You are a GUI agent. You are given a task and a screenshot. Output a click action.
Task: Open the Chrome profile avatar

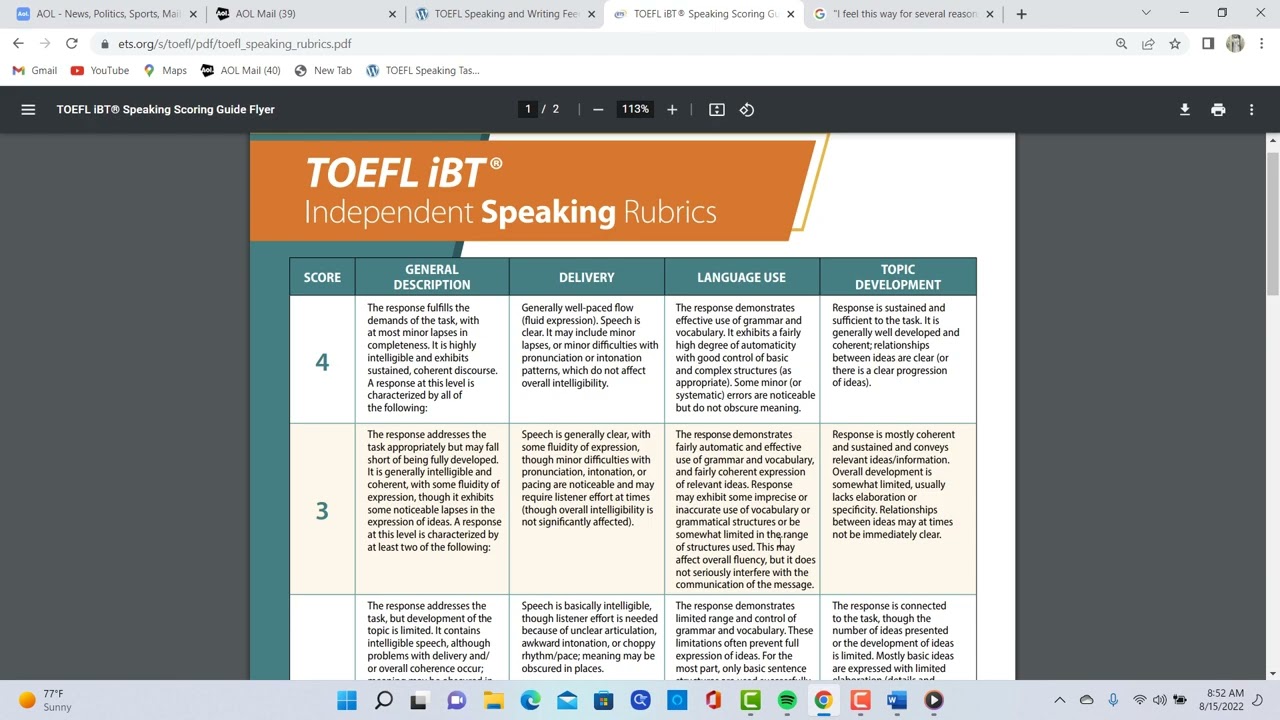(x=1235, y=44)
